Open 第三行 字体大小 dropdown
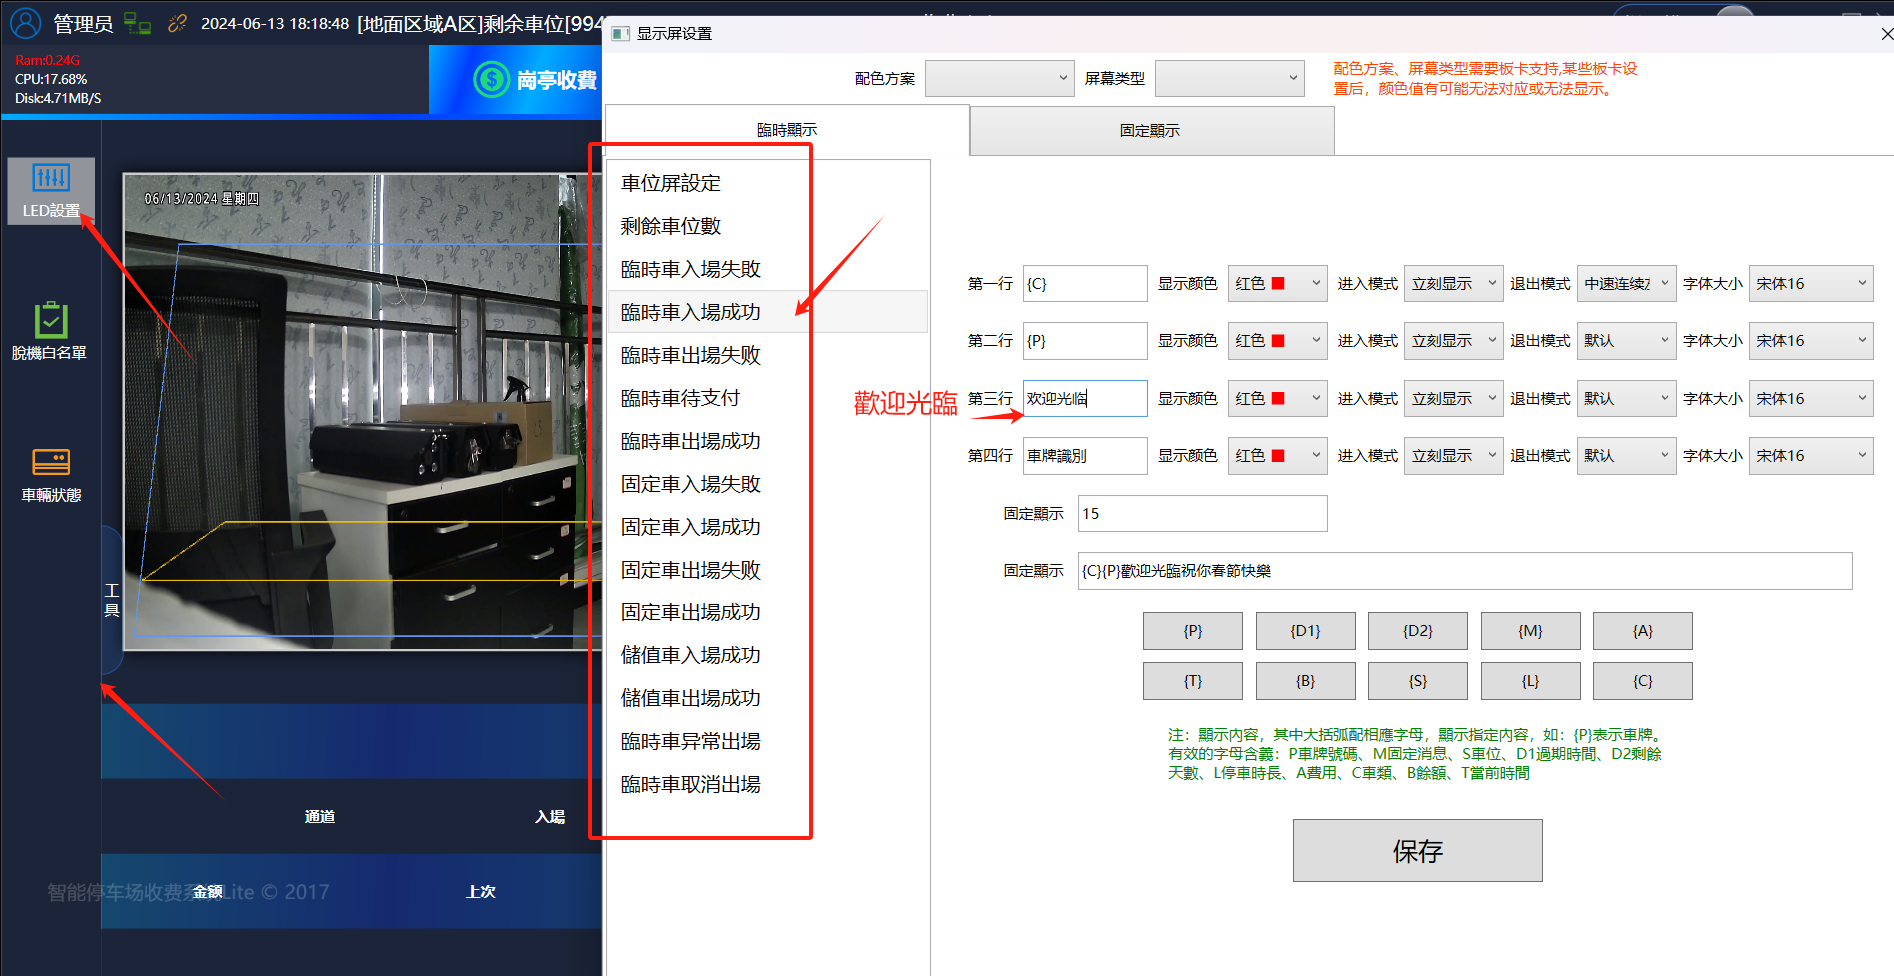Screen dimensions: 1894x976 tap(1811, 399)
